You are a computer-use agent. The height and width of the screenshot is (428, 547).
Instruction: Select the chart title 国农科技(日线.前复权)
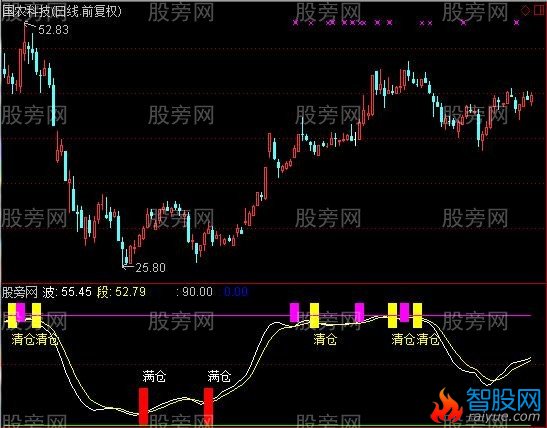[x=62, y=12]
